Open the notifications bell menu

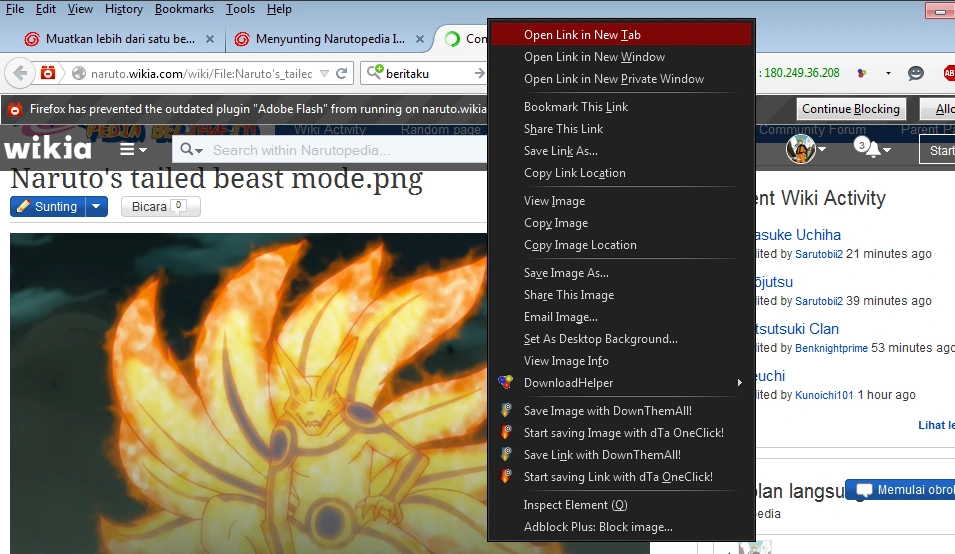[x=872, y=148]
